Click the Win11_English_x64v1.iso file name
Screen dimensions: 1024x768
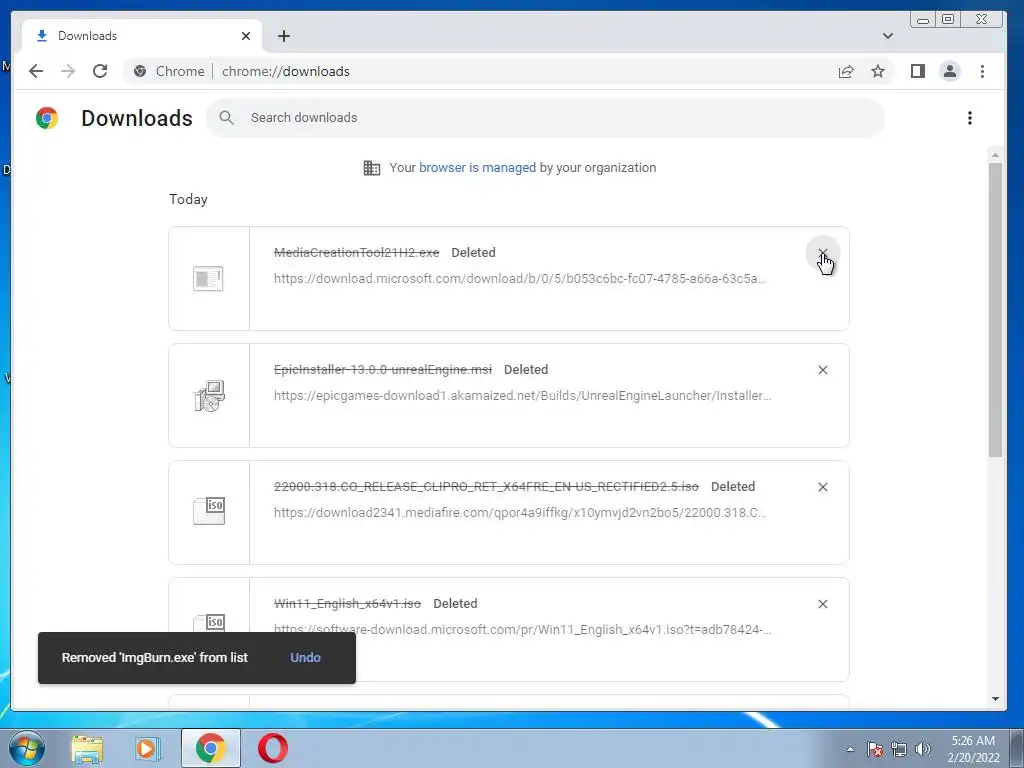coord(347,604)
